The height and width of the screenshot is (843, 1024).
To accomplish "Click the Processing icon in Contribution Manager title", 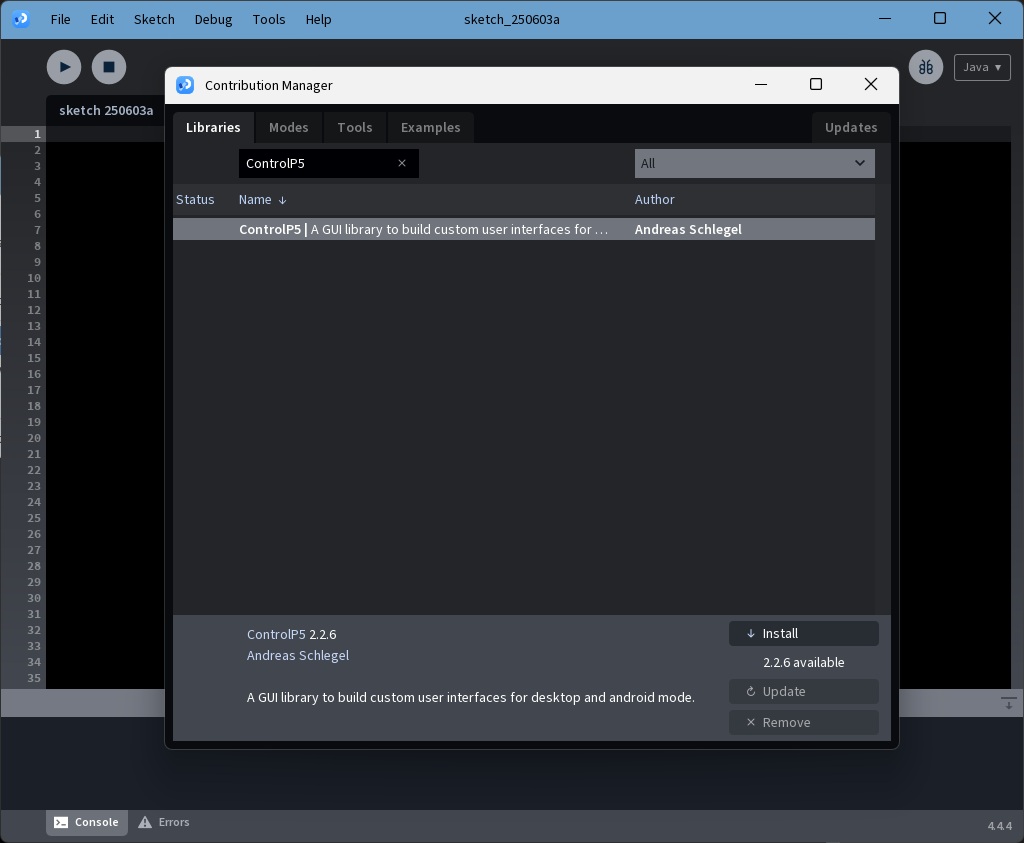I will 185,85.
